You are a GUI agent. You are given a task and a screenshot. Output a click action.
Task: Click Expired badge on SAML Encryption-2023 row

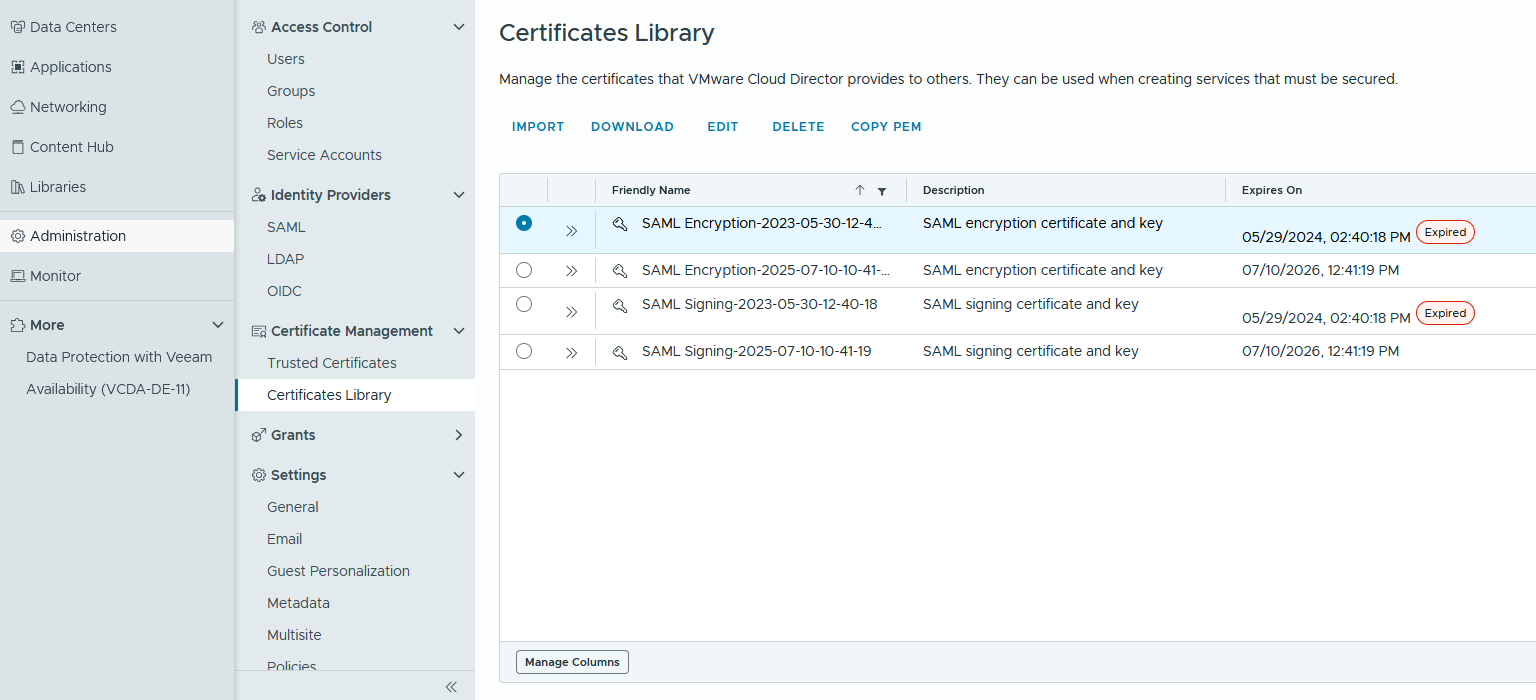pyautogui.click(x=1445, y=232)
